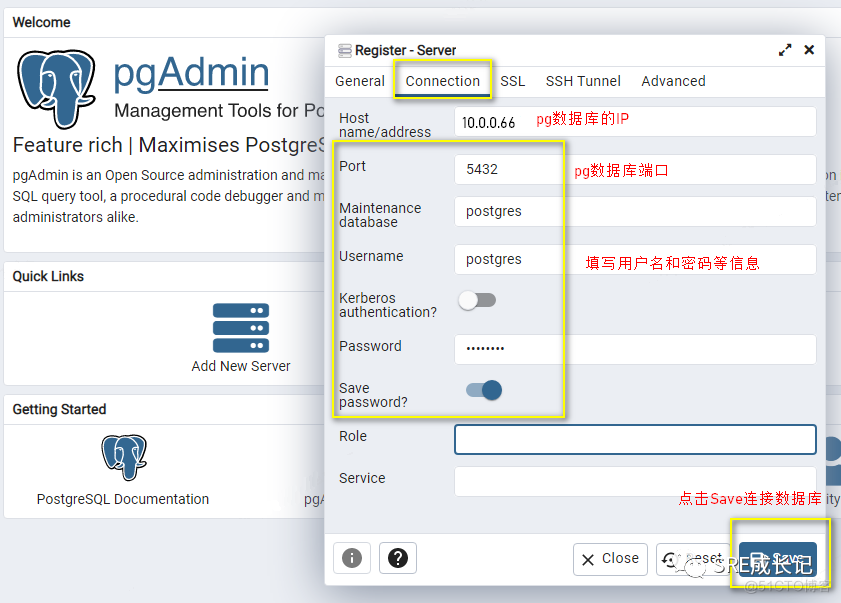
Task: Click the Port input field
Action: (635, 170)
